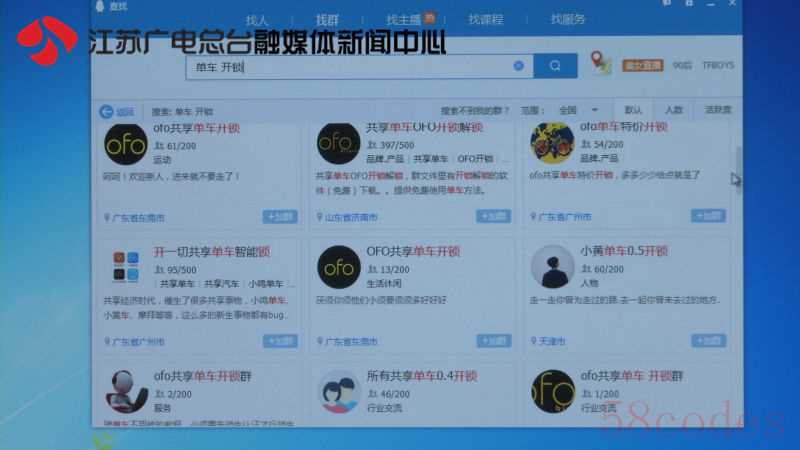The image size is (800, 450).
Task: Open the ofo共享单车 开锁群 1/200 title
Action: 632,376
